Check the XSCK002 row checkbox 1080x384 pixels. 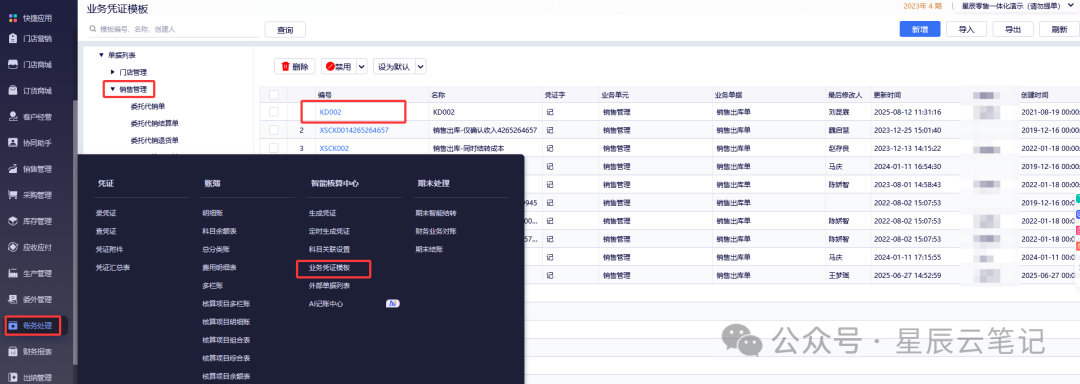coord(274,148)
